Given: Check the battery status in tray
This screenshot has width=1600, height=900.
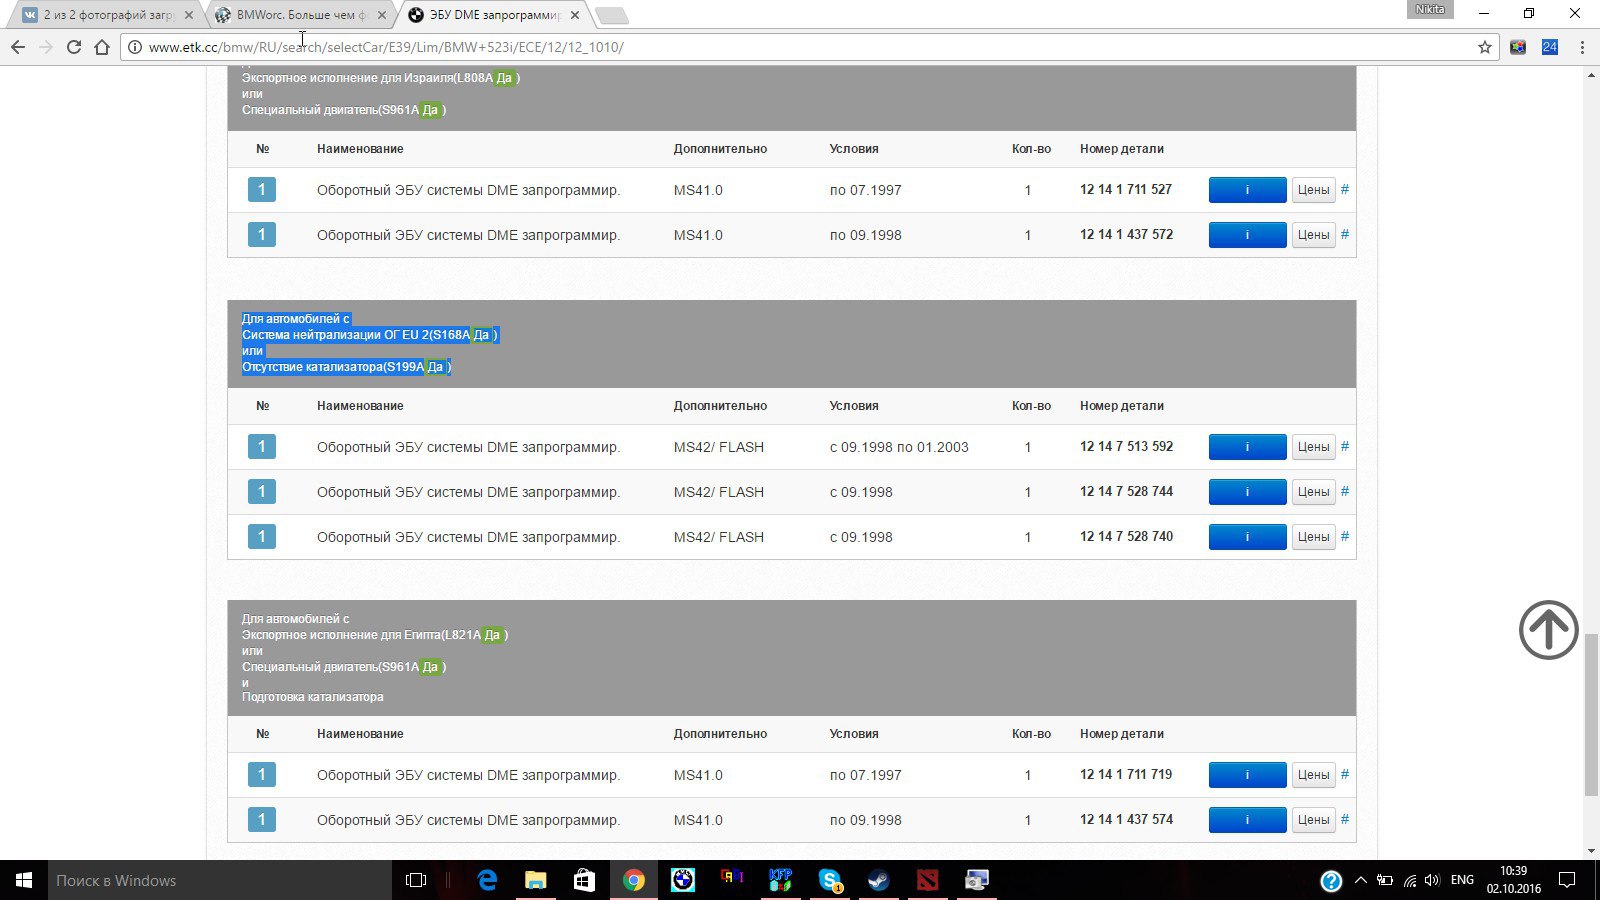Looking at the screenshot, I should click(x=1385, y=880).
